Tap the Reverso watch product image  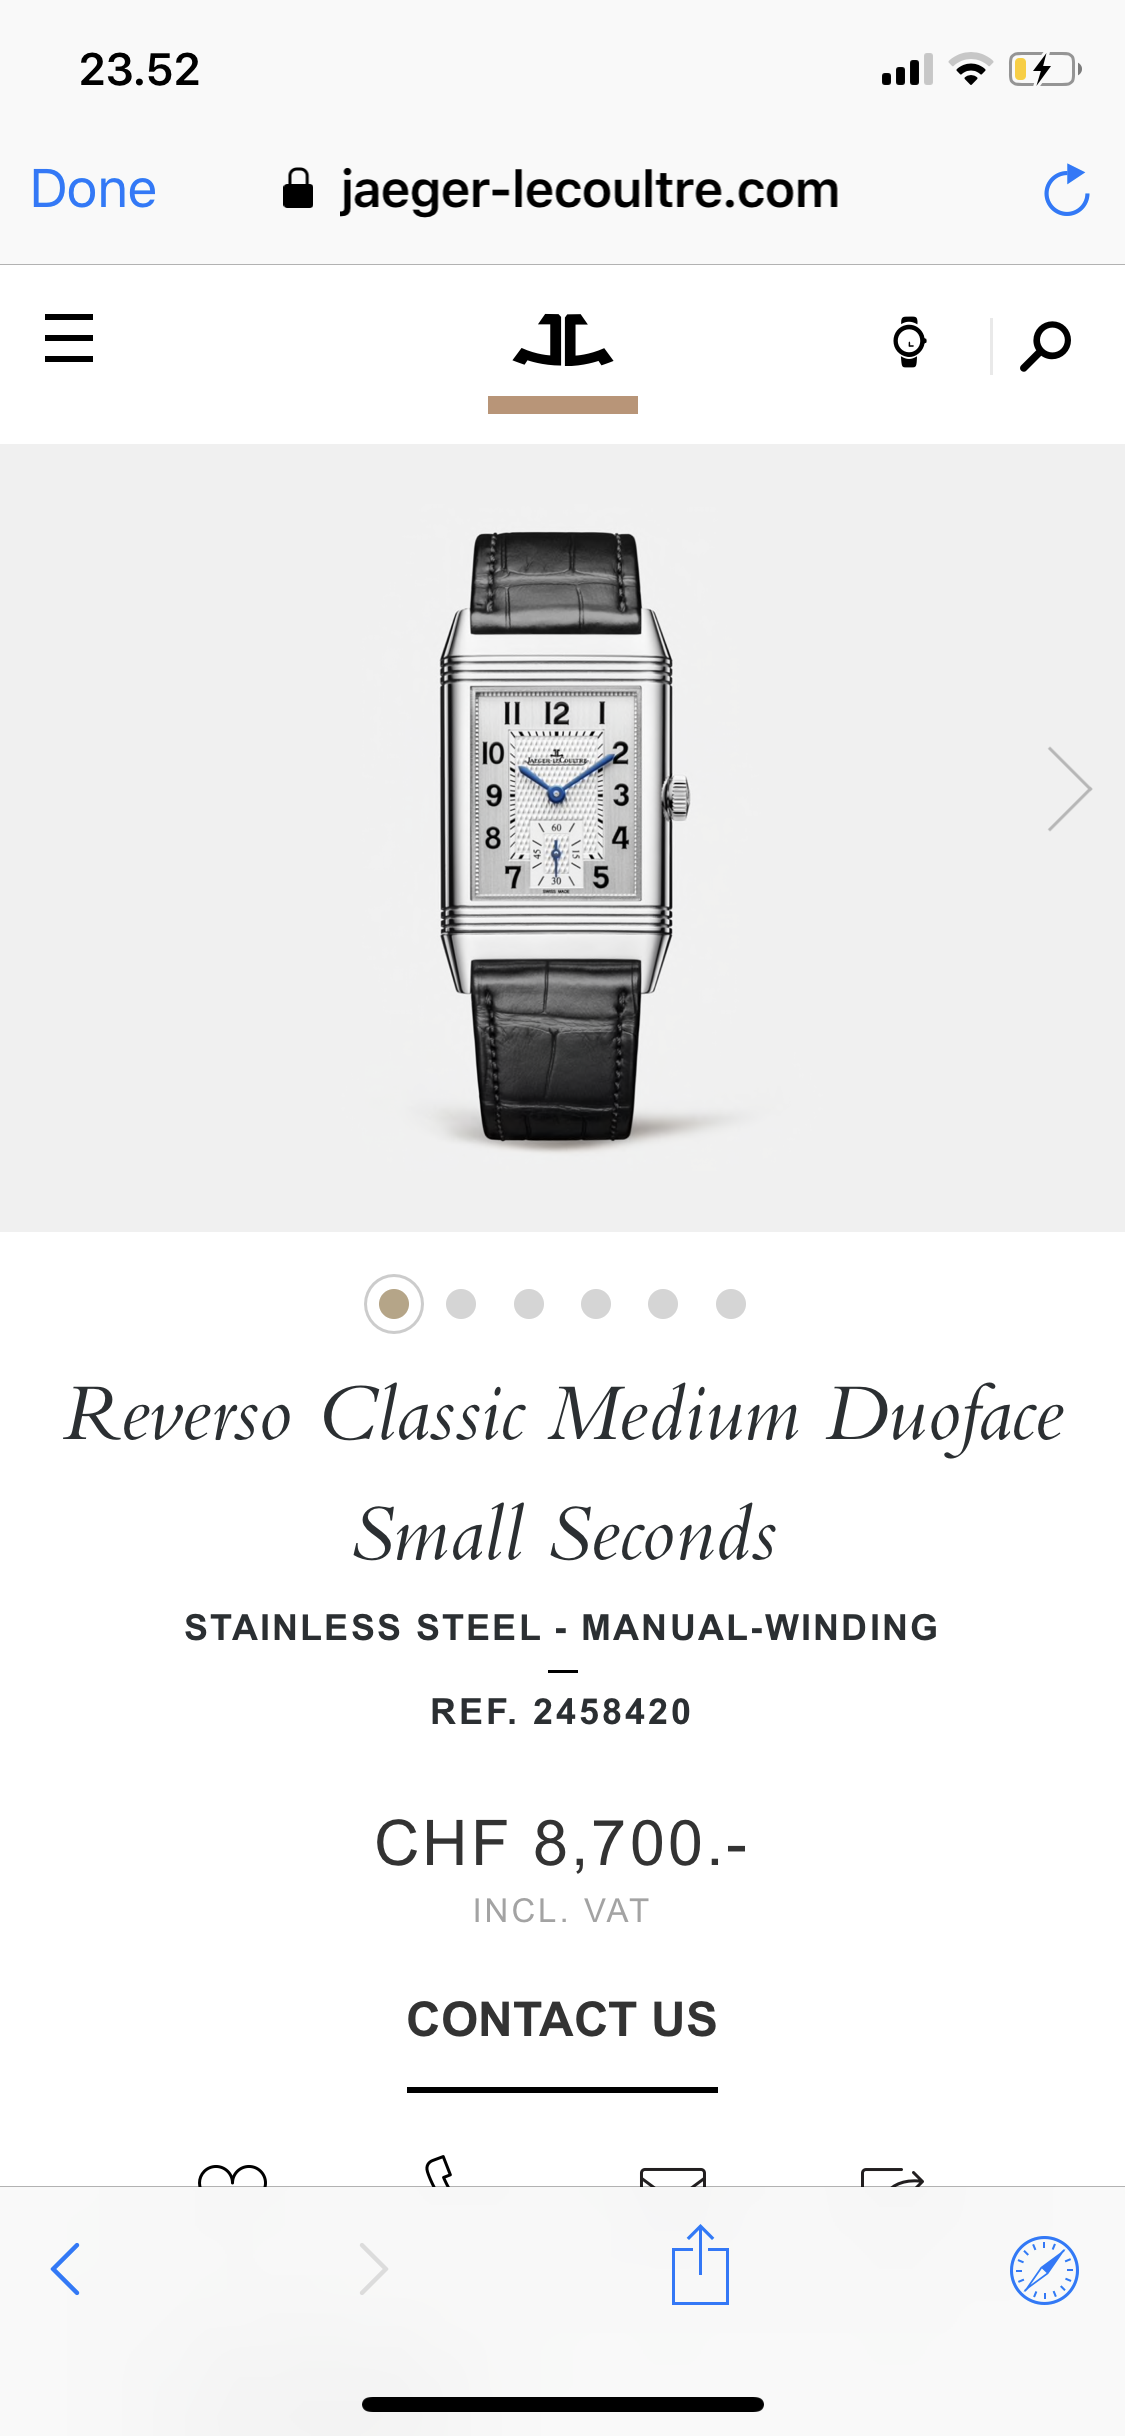[563, 836]
